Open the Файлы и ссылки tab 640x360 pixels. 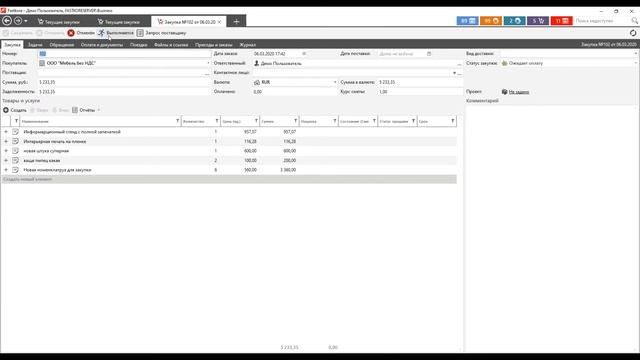click(x=171, y=45)
